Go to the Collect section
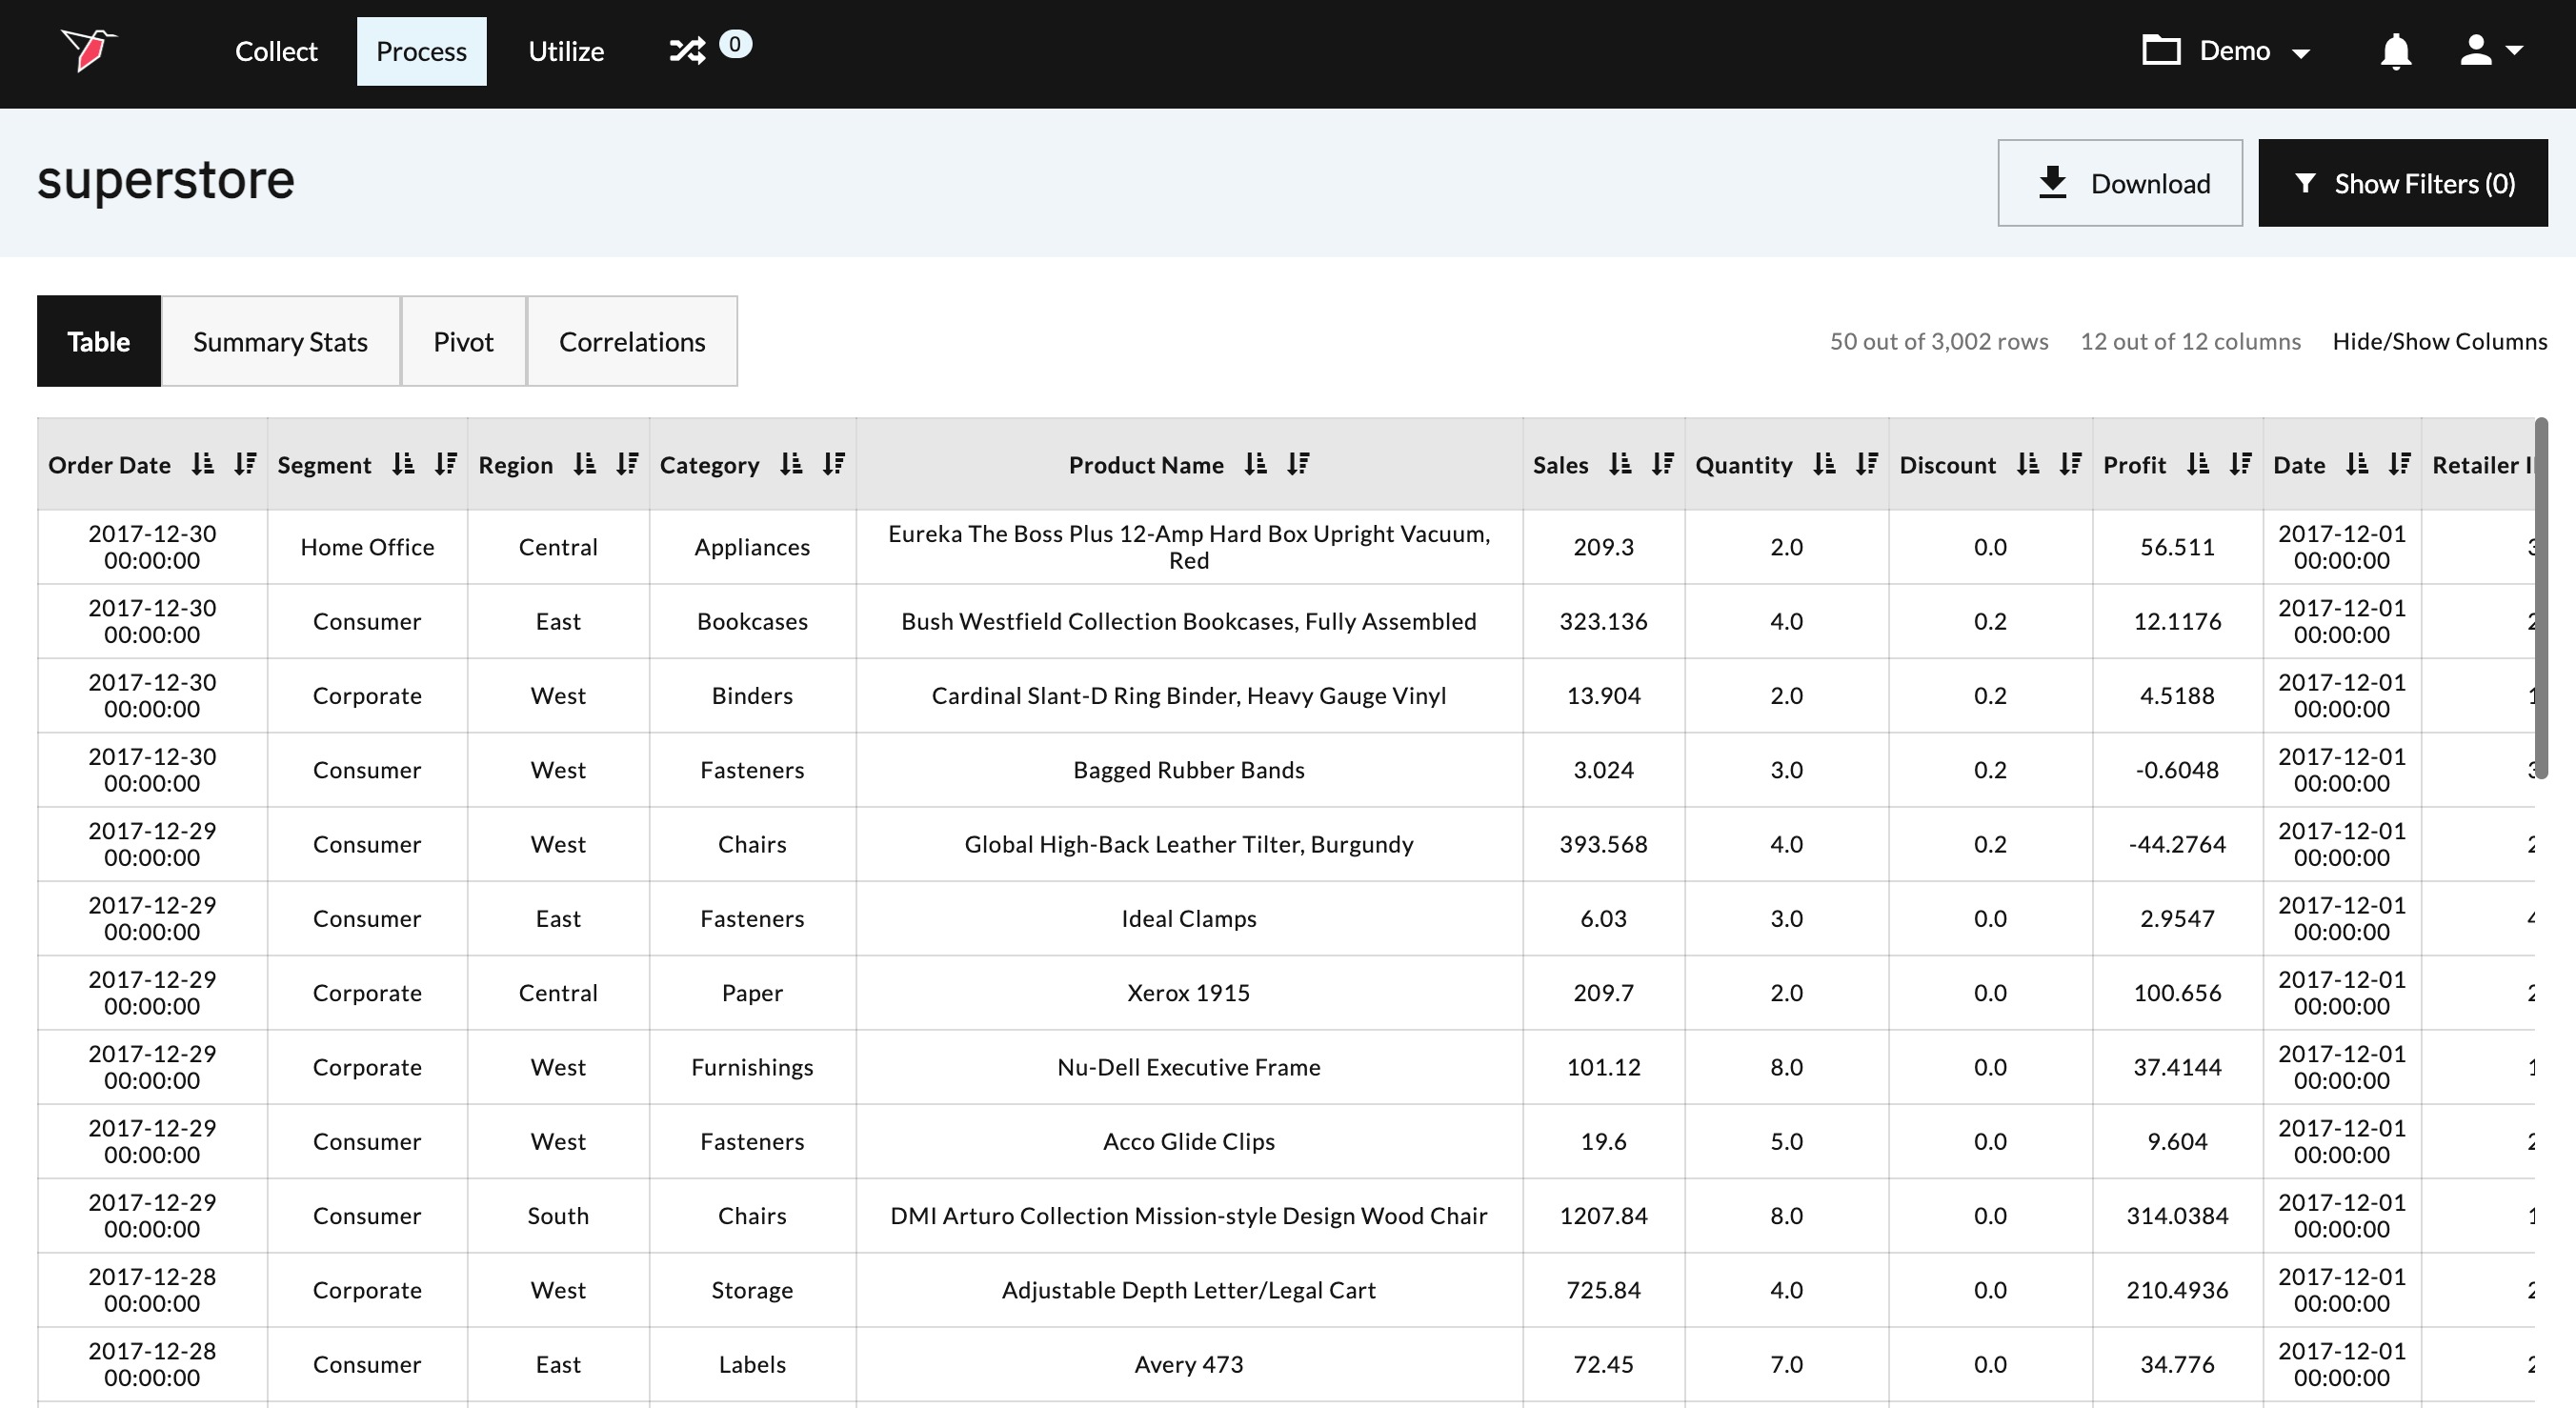 (x=276, y=51)
